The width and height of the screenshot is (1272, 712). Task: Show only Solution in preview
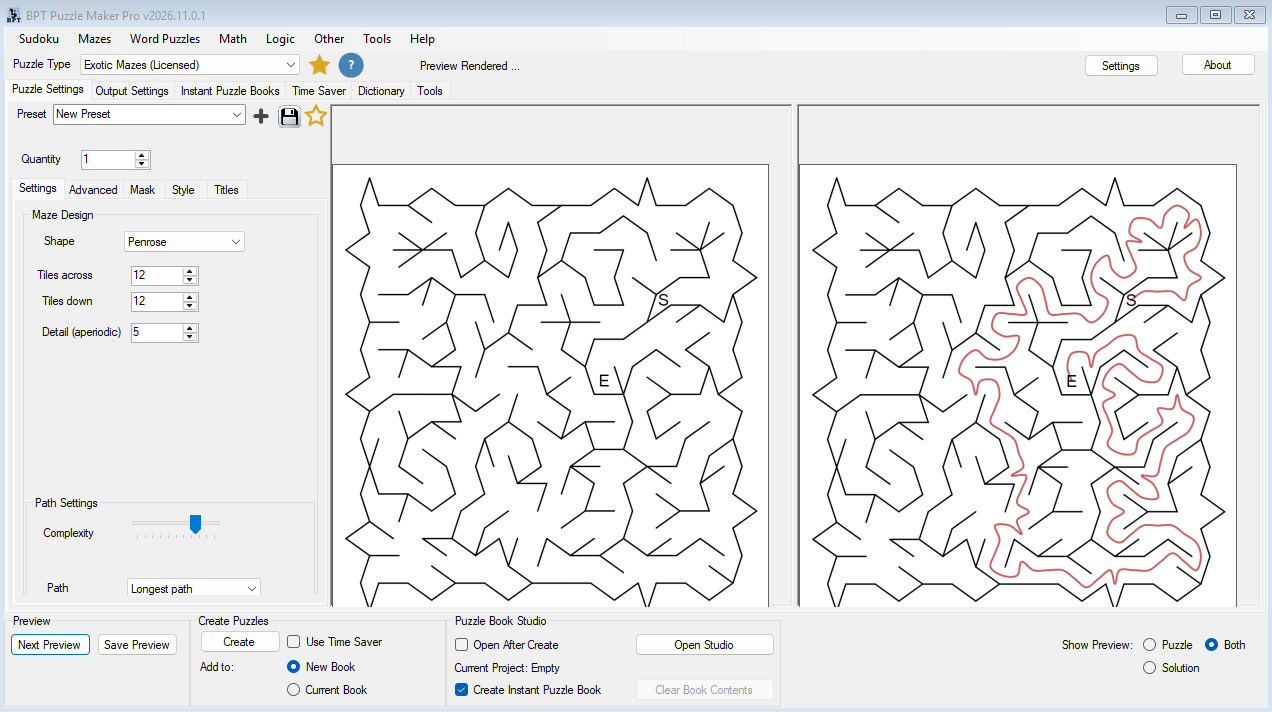1149,668
